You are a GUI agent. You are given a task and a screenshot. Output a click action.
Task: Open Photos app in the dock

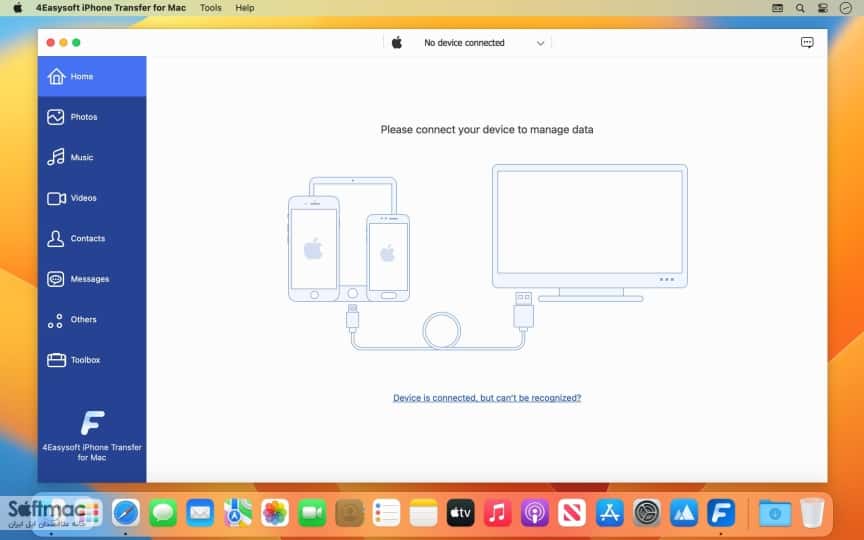274,513
